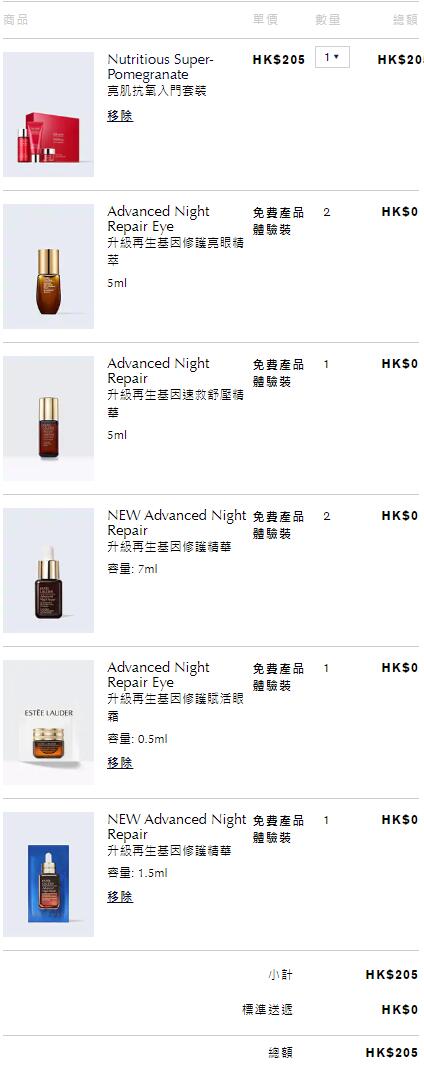The image size is (424, 1065).
Task: Remove the Nutritious Super-Pomegranate set from cart
Action: 120,116
